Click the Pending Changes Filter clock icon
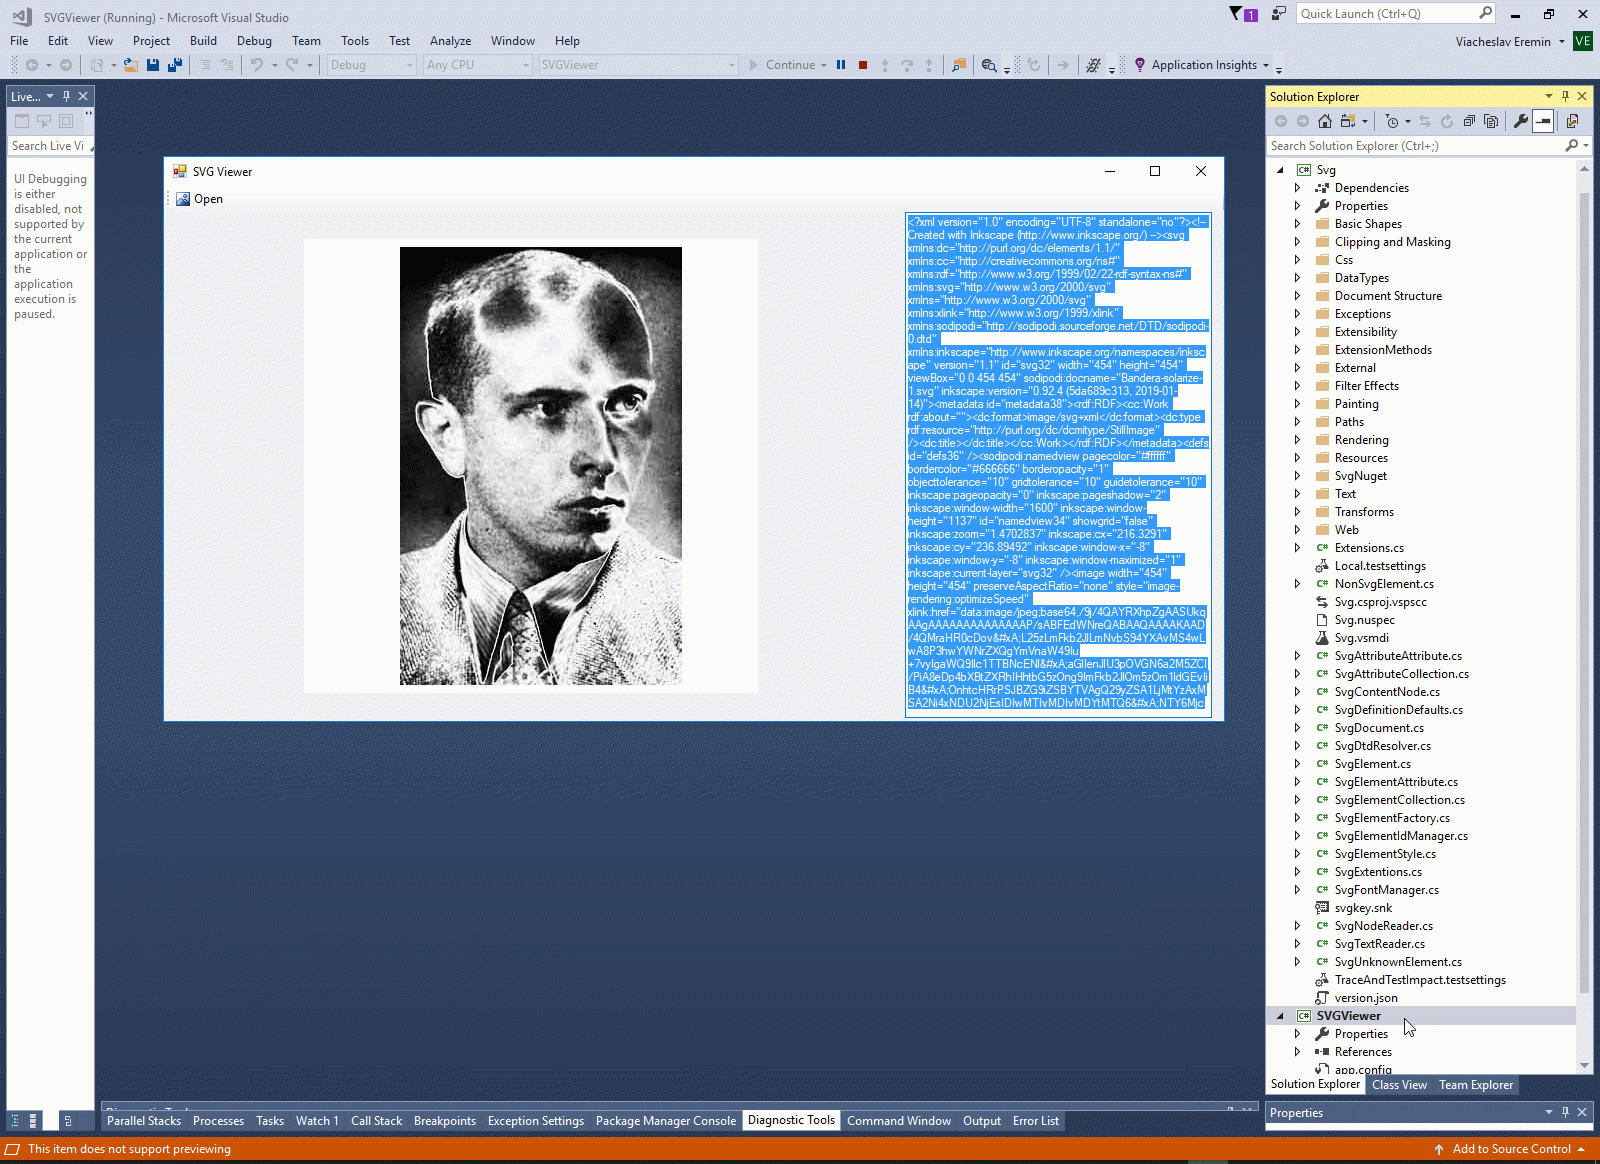1600x1164 pixels. tap(1392, 121)
